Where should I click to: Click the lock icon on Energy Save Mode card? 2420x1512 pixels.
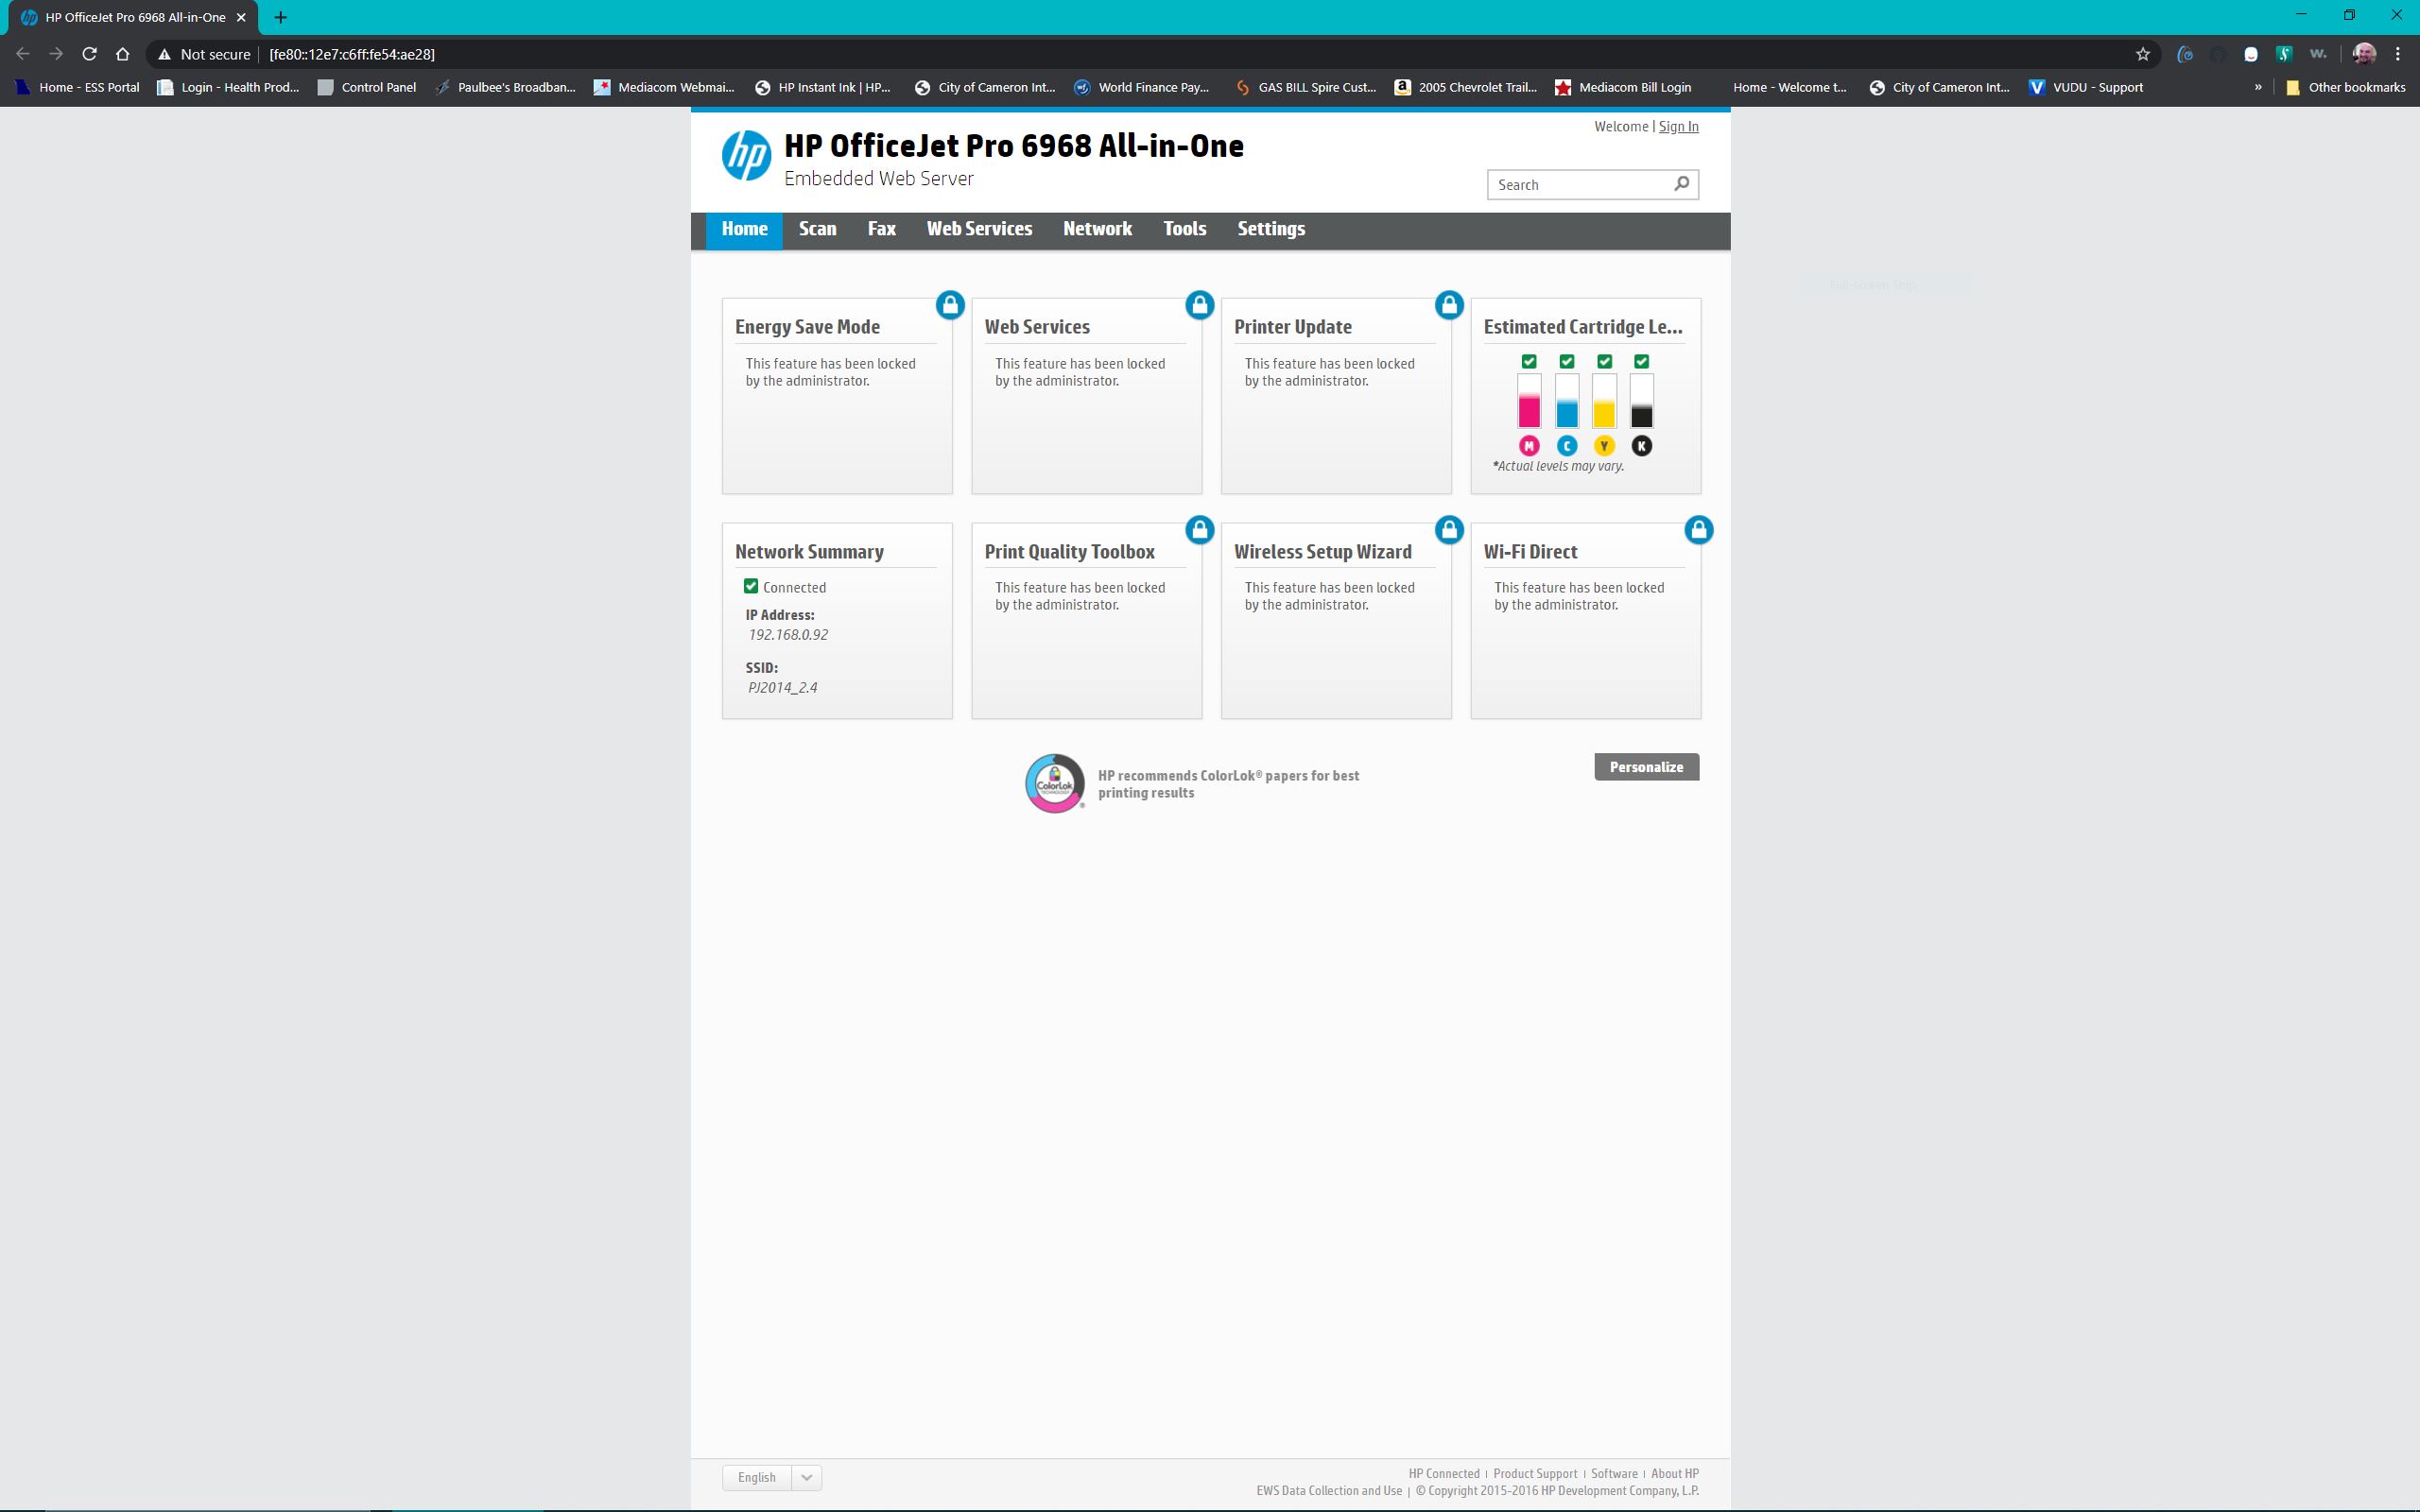pos(950,305)
